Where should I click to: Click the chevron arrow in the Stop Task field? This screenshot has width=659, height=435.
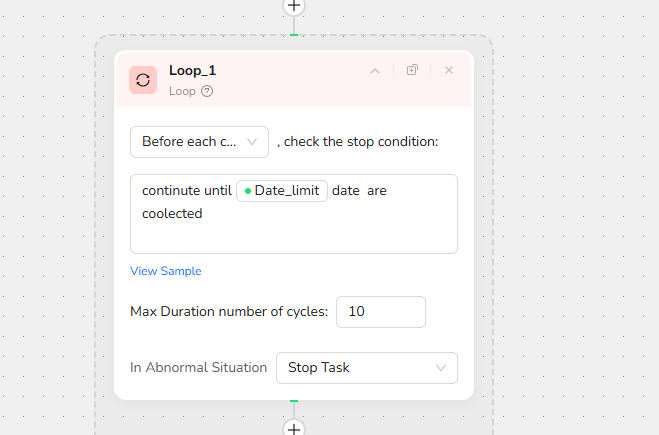pyautogui.click(x=441, y=368)
